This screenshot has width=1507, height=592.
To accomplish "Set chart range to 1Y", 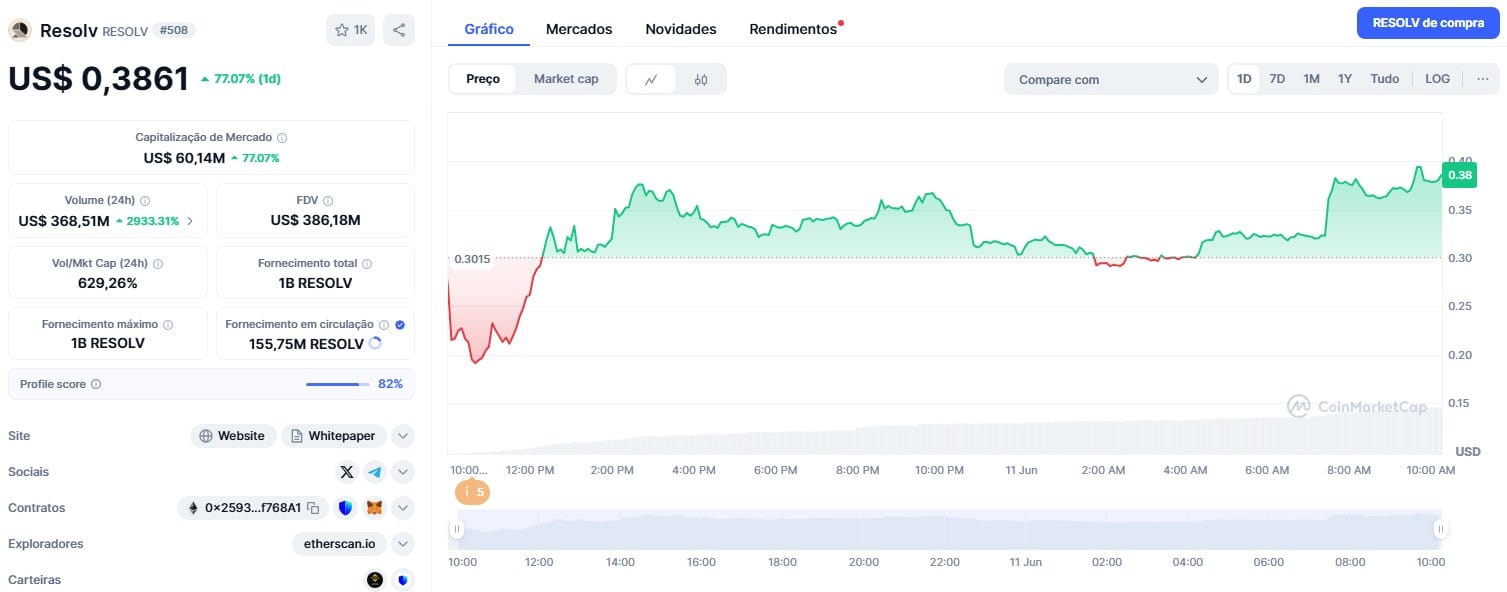I will 1345,79.
